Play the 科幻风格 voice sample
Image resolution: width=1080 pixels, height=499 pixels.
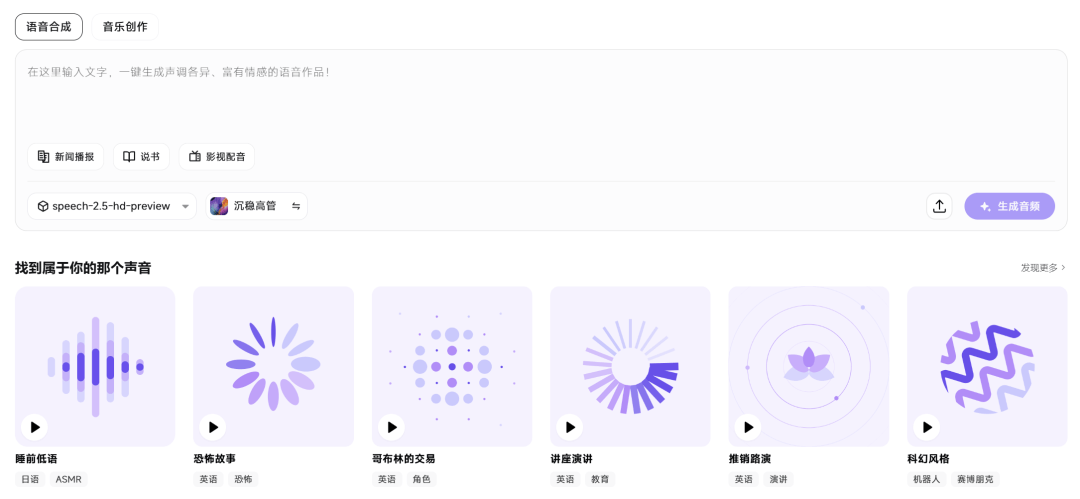pos(927,427)
